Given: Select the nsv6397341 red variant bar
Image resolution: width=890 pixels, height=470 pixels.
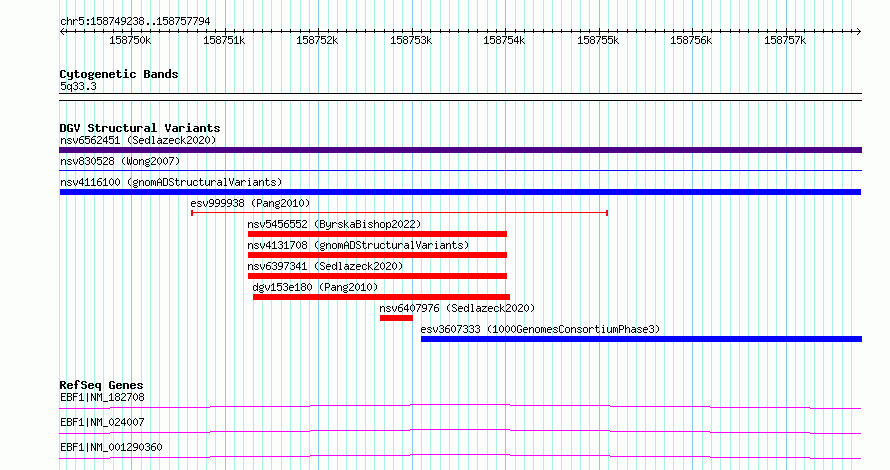Looking at the screenshot, I should click(377, 276).
